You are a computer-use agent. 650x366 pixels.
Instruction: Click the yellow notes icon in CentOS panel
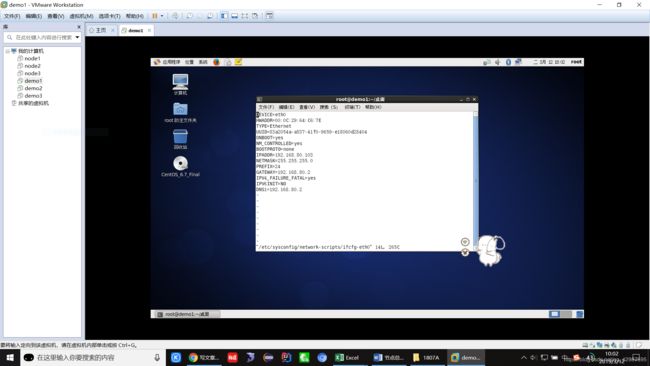point(238,62)
